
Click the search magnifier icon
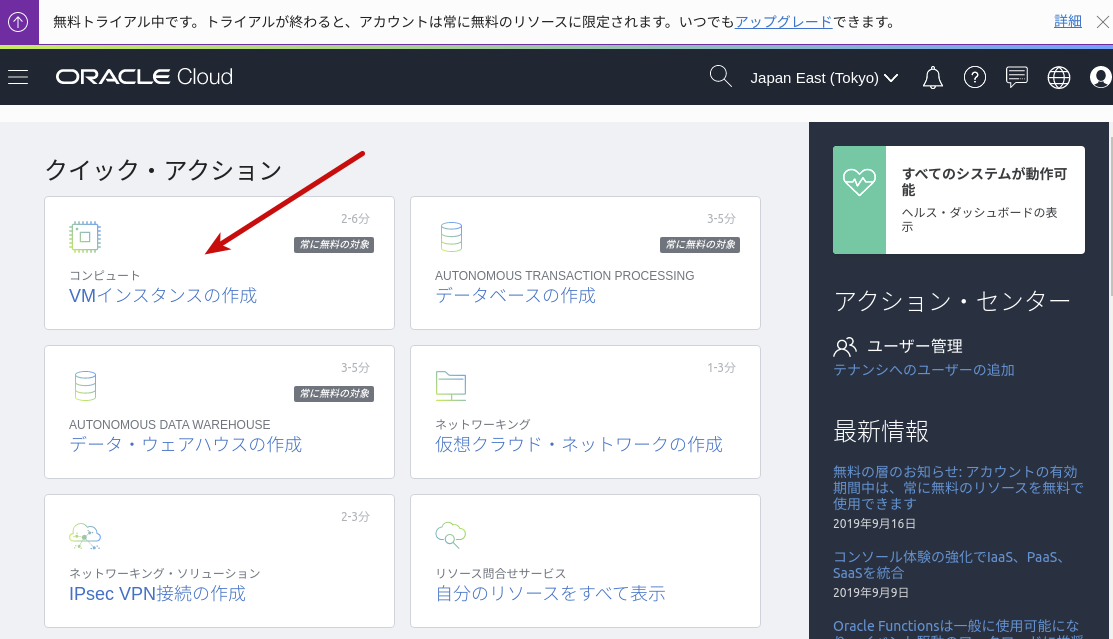pyautogui.click(x=720, y=77)
